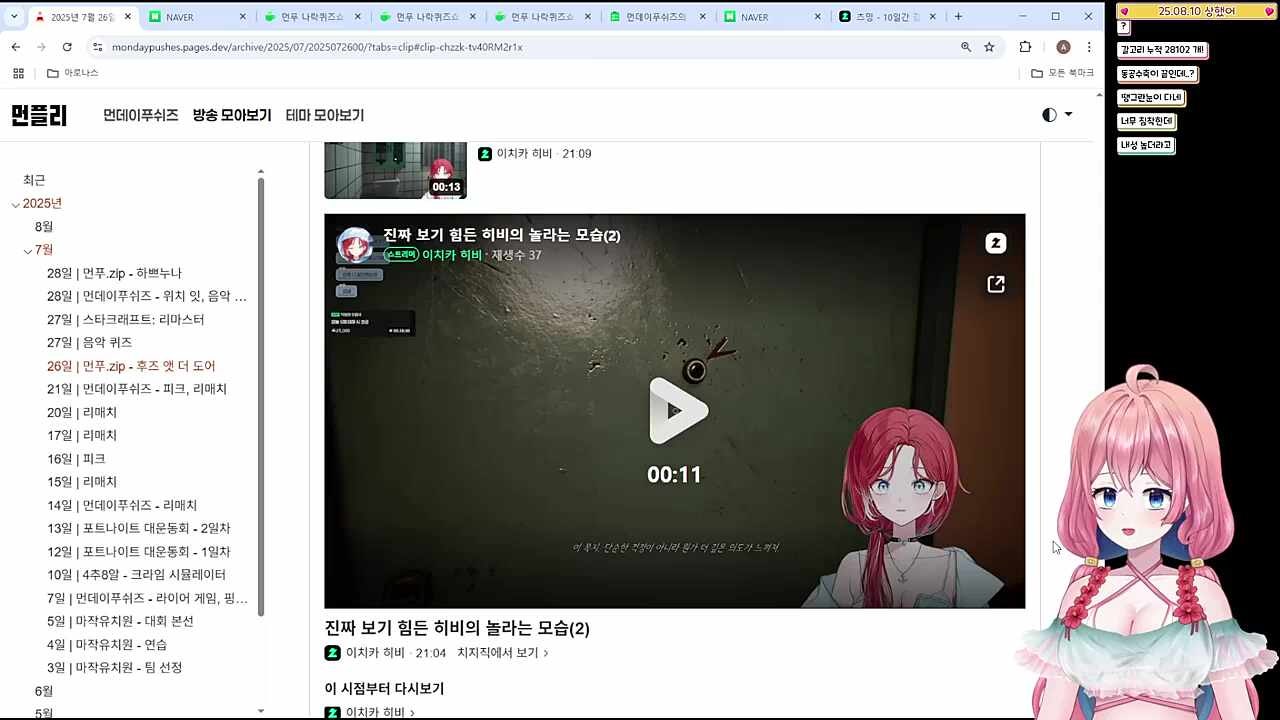This screenshot has width=1280, height=720.
Task: Open the Chrome profile avatar
Action: point(1063,47)
